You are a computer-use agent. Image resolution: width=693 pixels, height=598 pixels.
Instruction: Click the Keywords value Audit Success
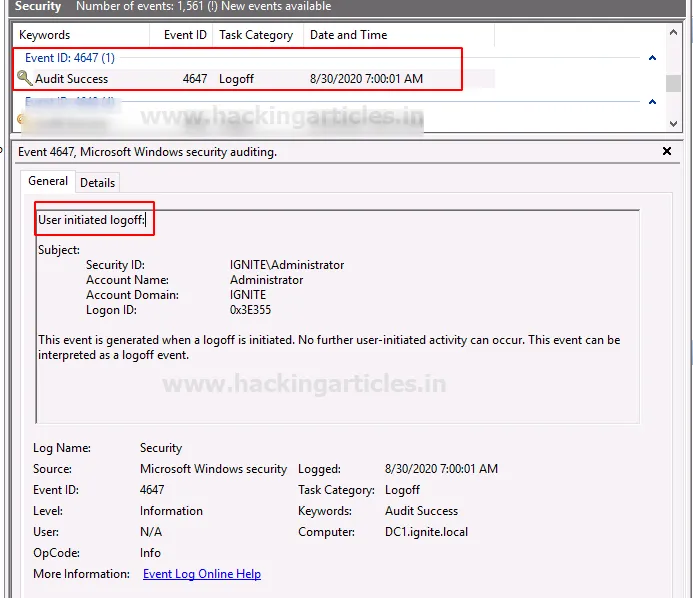click(421, 510)
